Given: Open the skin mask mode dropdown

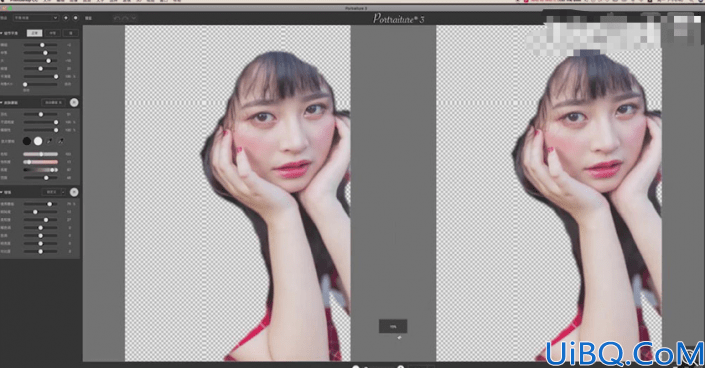Looking at the screenshot, I should (x=54, y=103).
